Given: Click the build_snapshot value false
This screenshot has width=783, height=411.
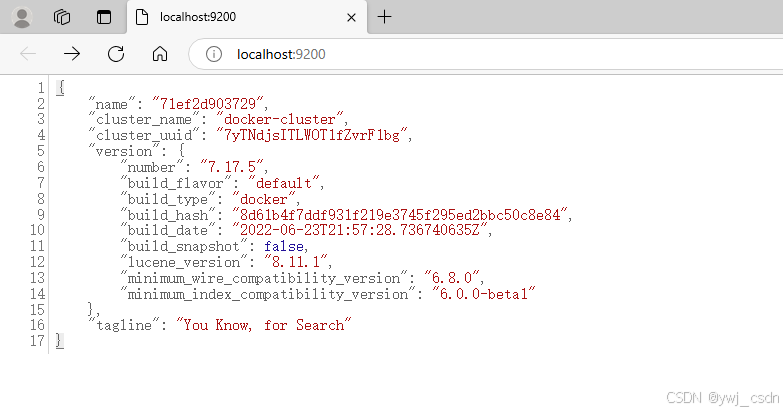Looking at the screenshot, I should tap(284, 246).
